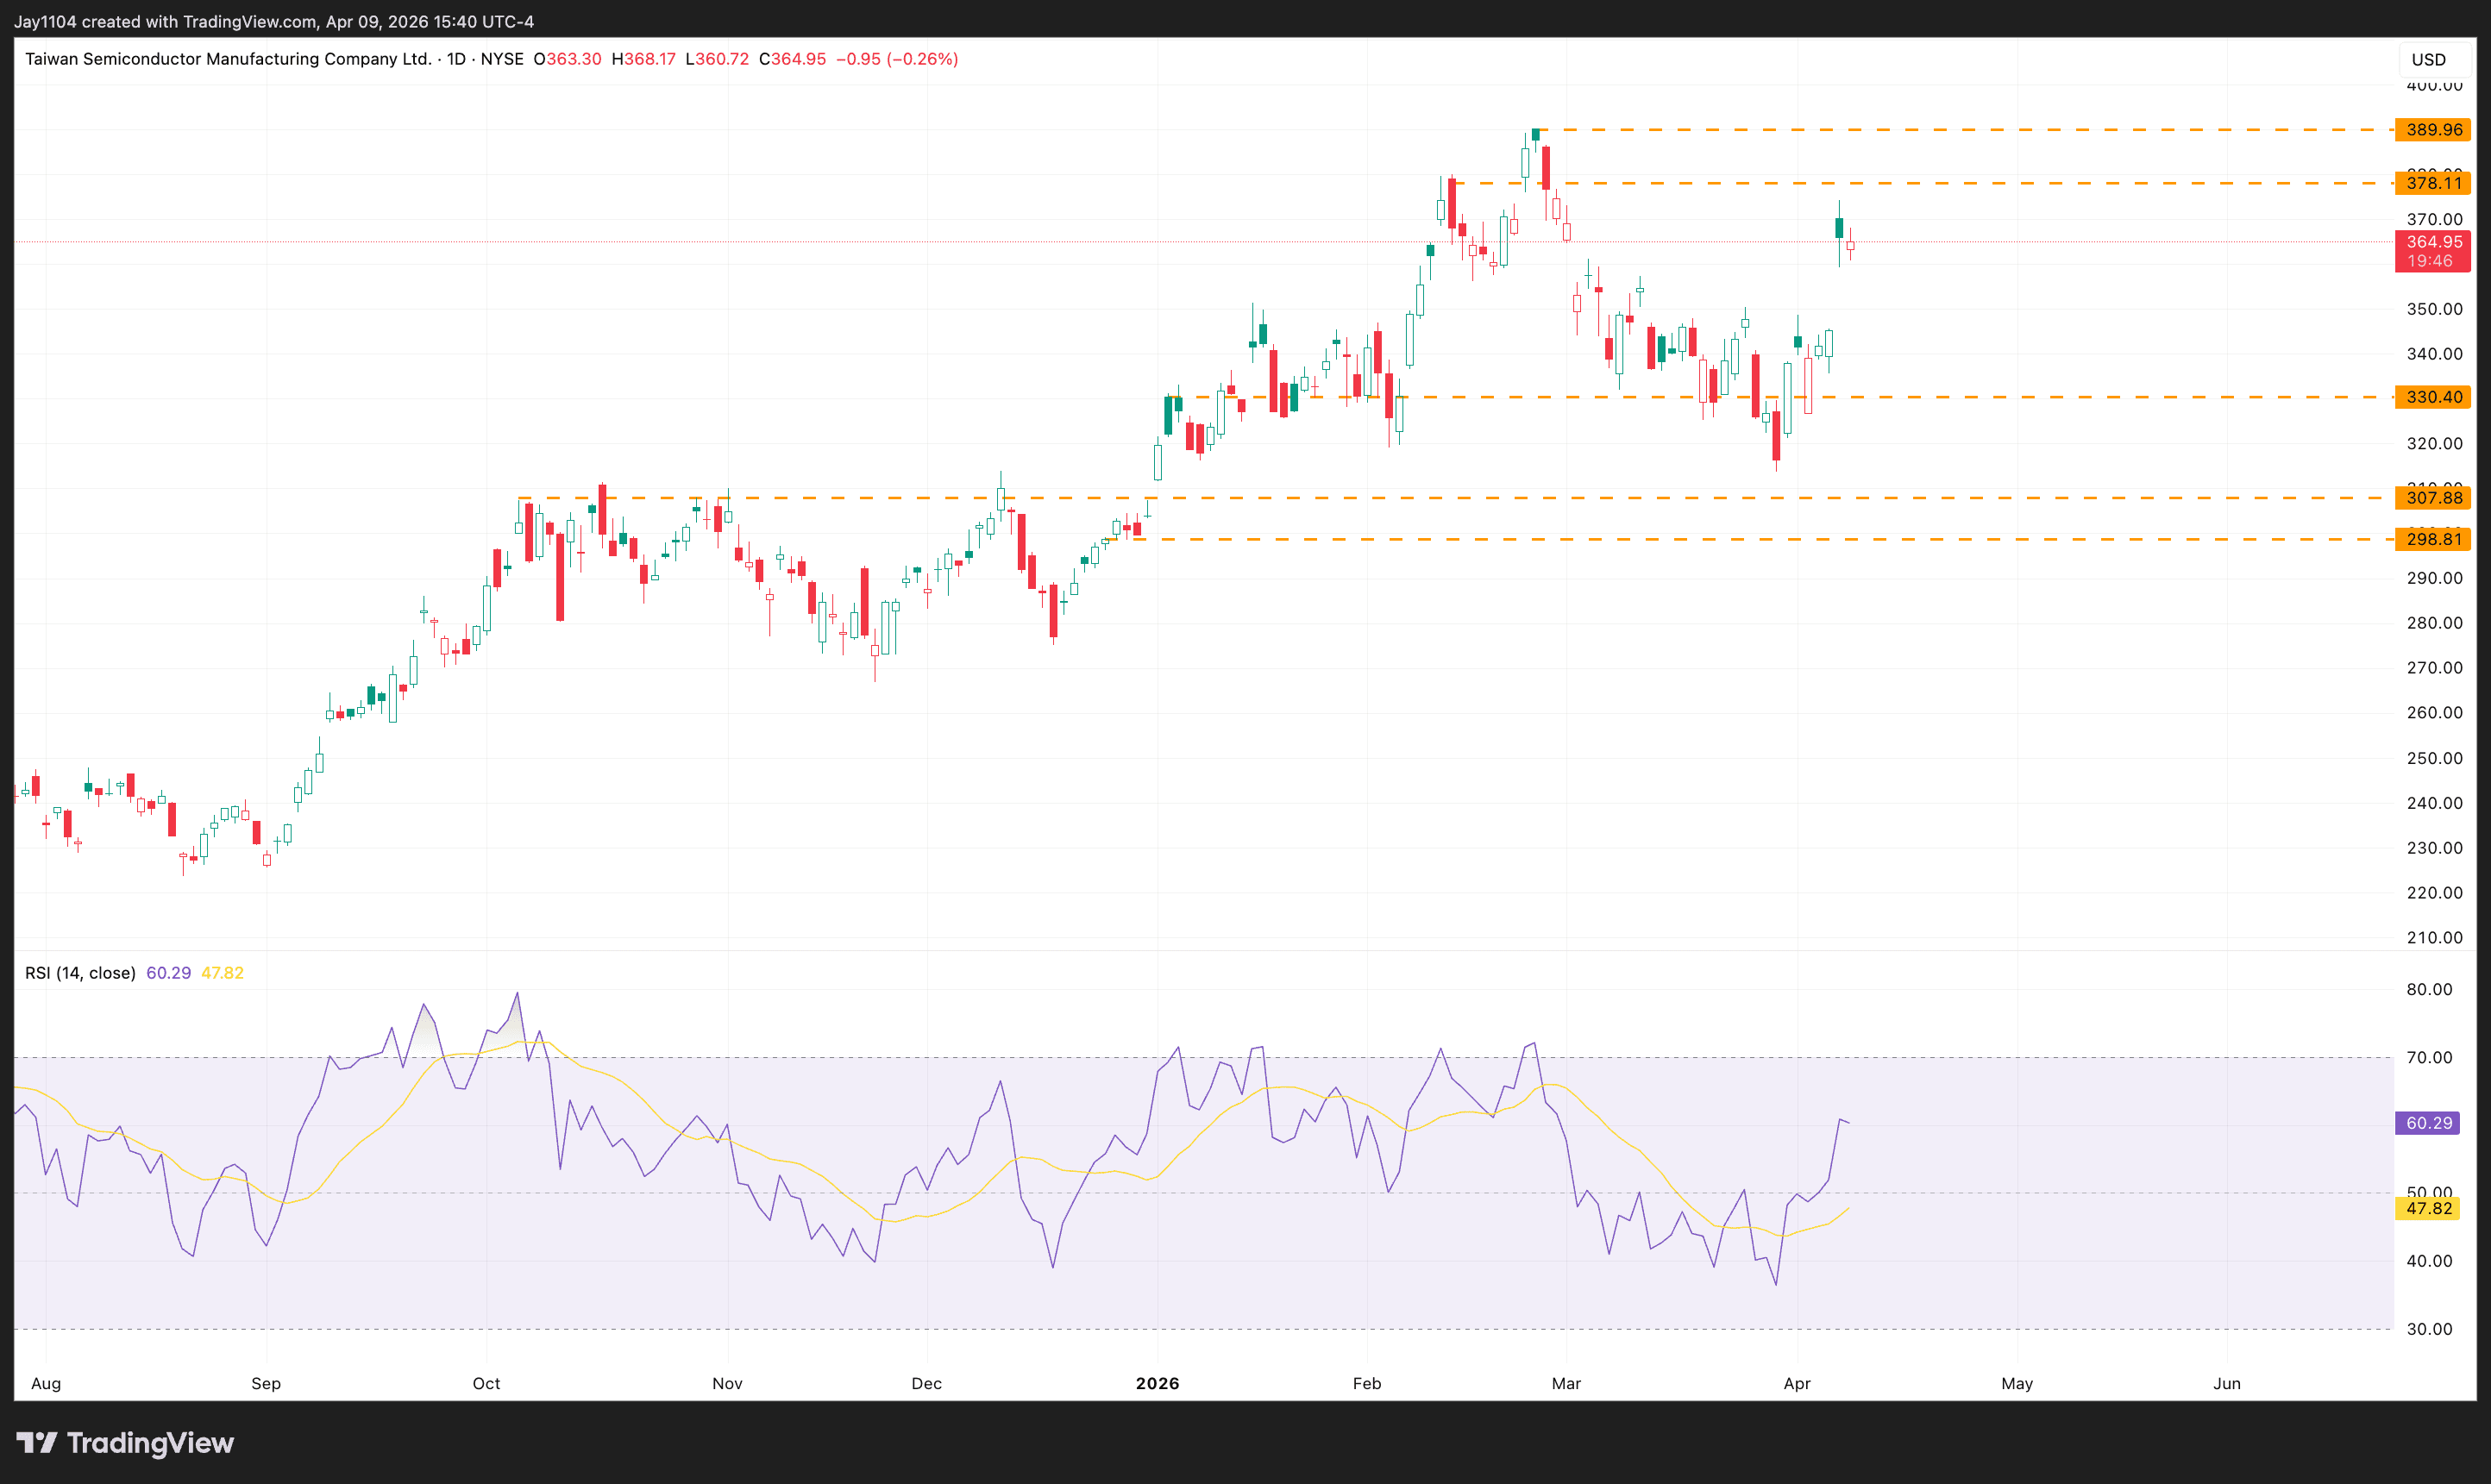Expand the USD currency selector on price axis
This screenshot has height=1484, width=2491.
point(2429,59)
